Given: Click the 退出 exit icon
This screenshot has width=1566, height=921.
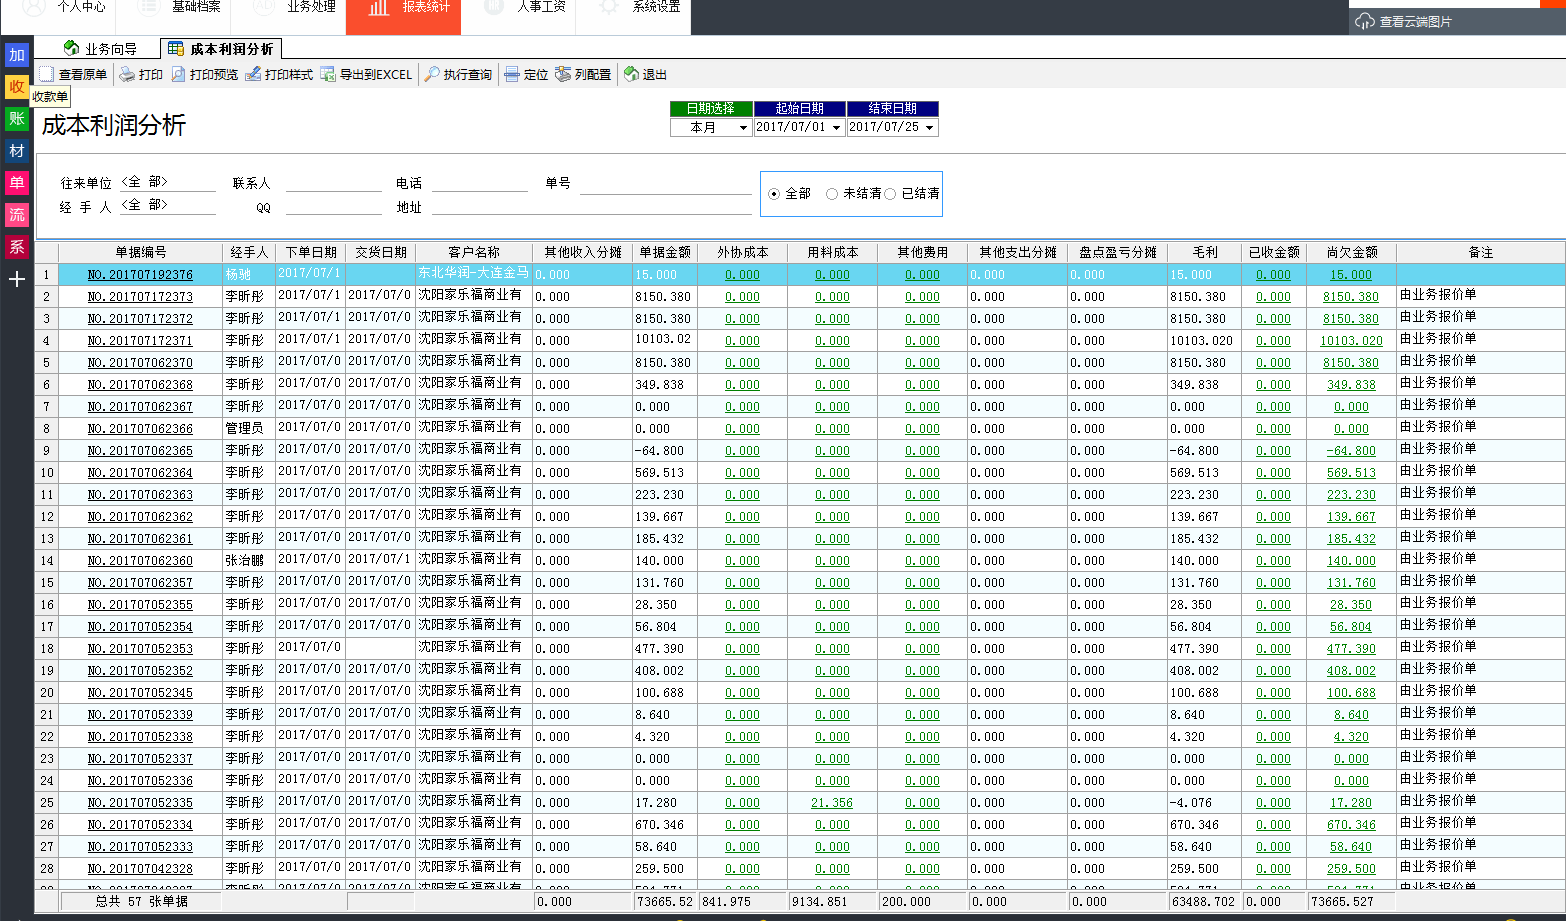Looking at the screenshot, I should tap(633, 73).
